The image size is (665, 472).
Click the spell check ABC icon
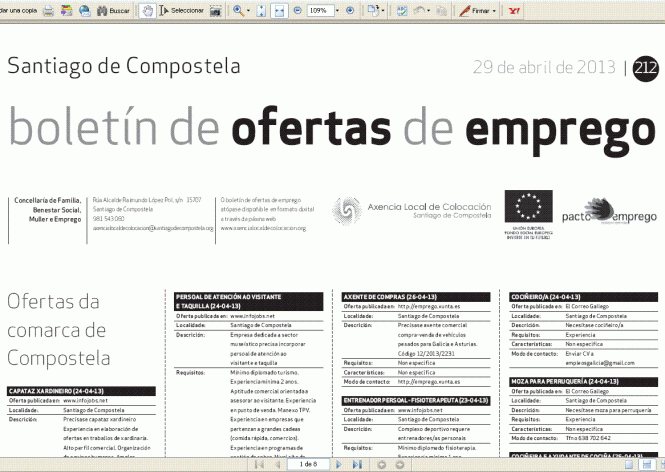click(401, 11)
